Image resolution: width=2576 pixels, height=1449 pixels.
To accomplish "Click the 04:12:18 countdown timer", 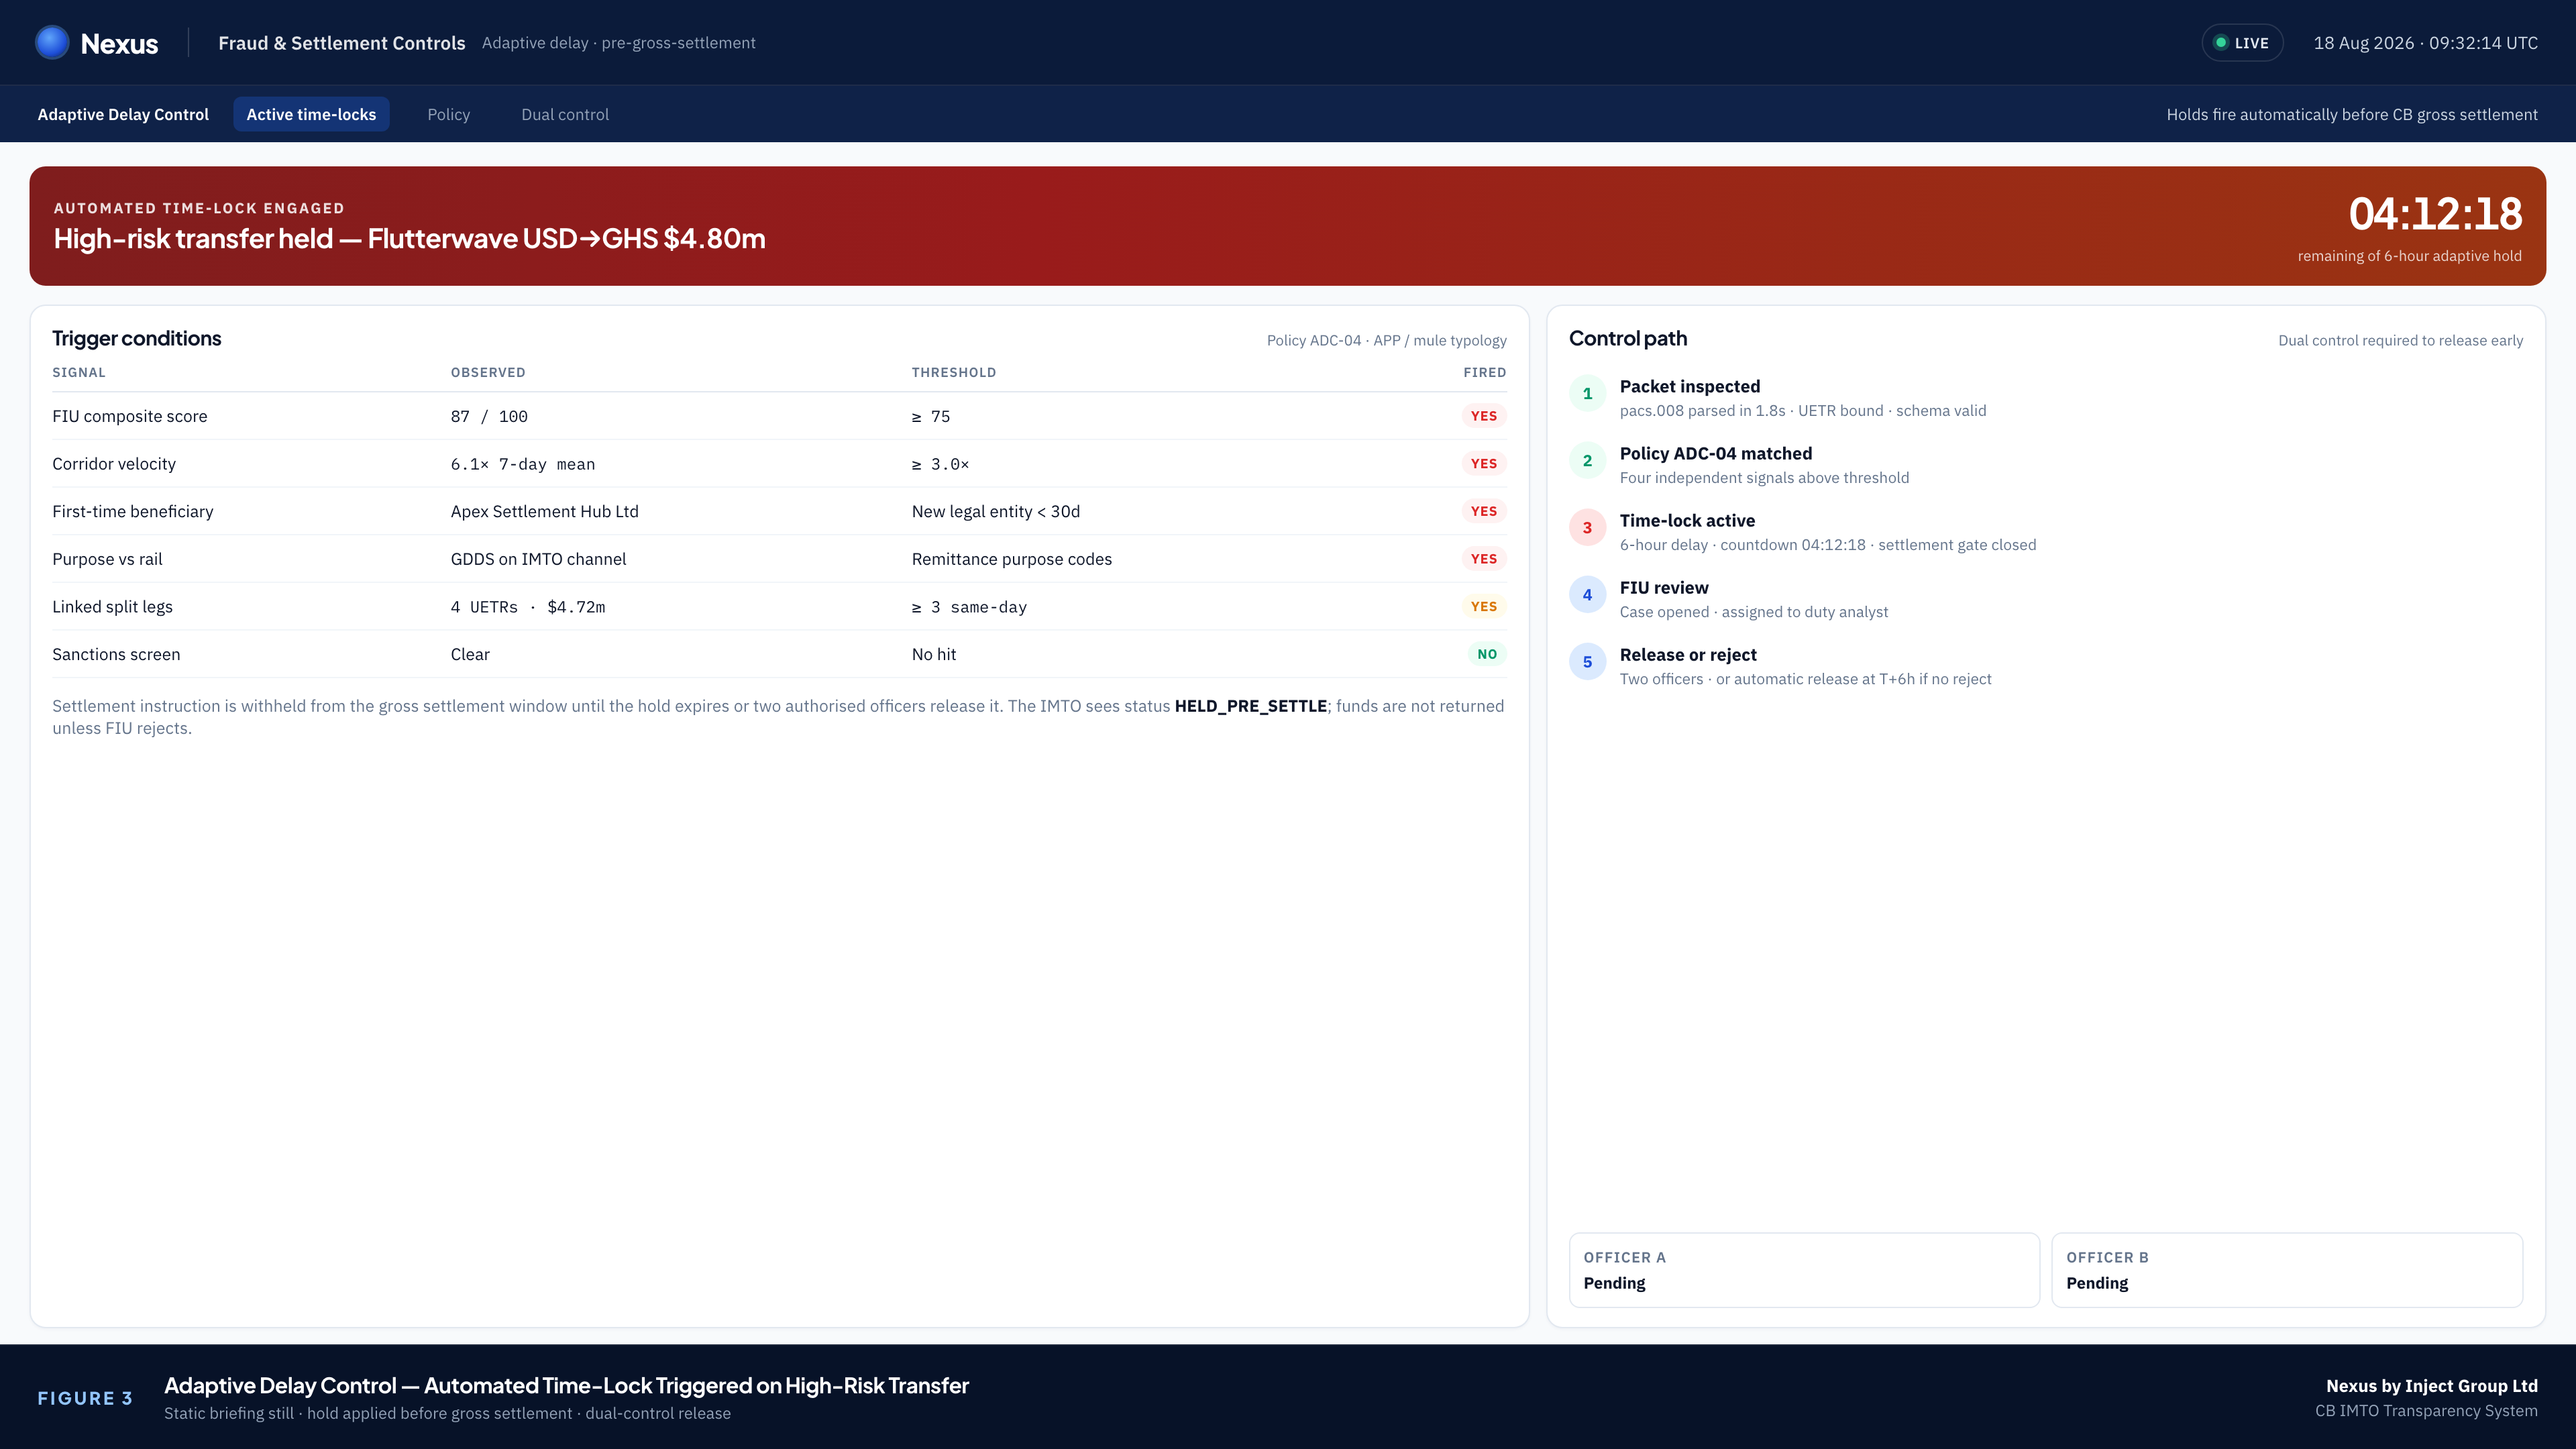I will coord(2435,214).
